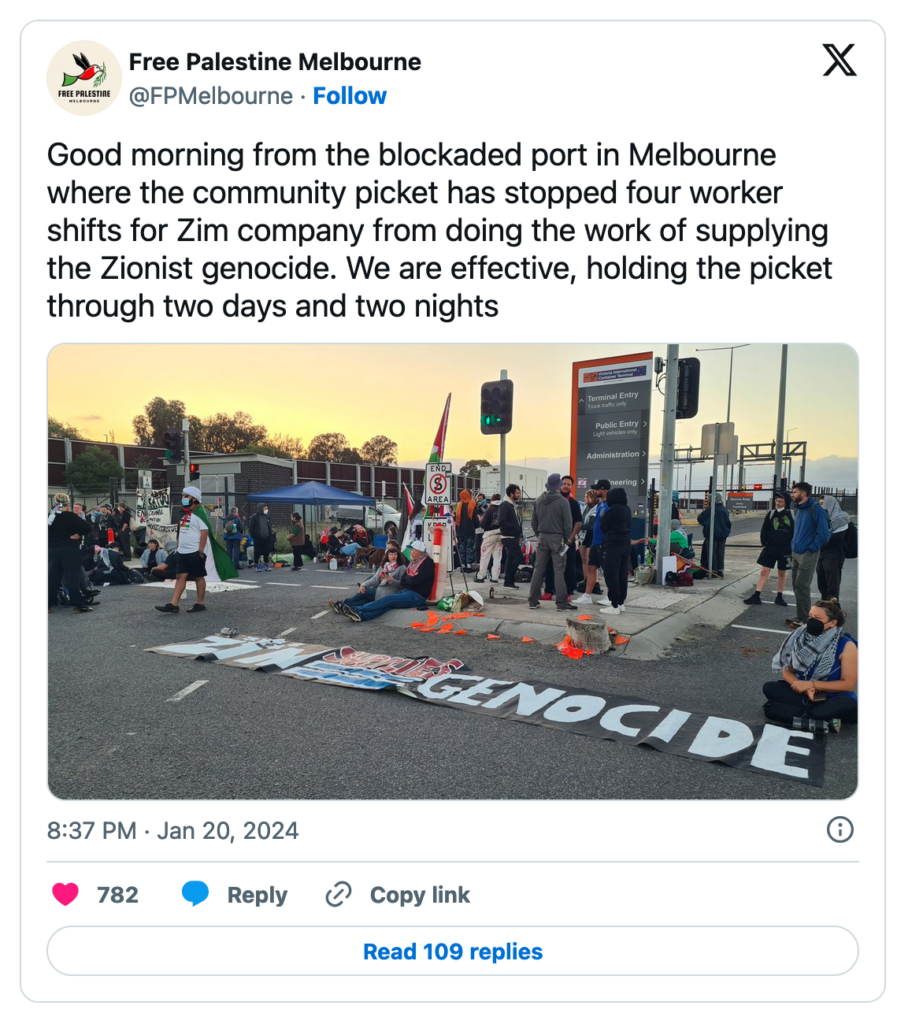Click the tweet text about the blockaded port
Viewport: 923px width, 1024px height.
(x=440, y=231)
